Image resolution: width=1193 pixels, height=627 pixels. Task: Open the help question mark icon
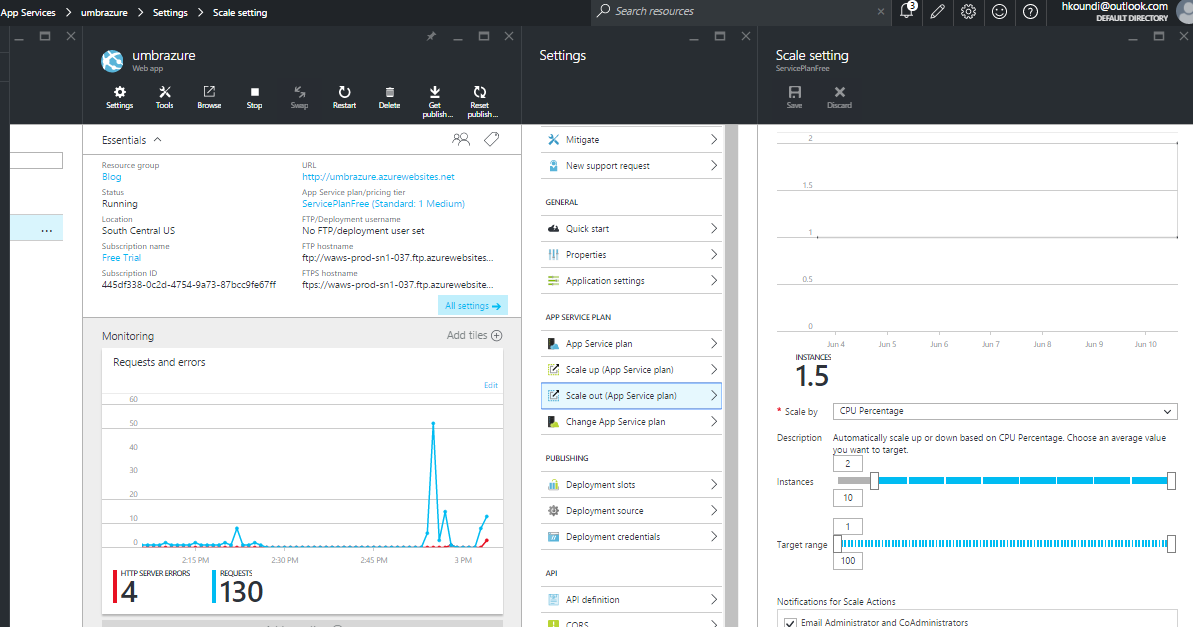pyautogui.click(x=1030, y=11)
